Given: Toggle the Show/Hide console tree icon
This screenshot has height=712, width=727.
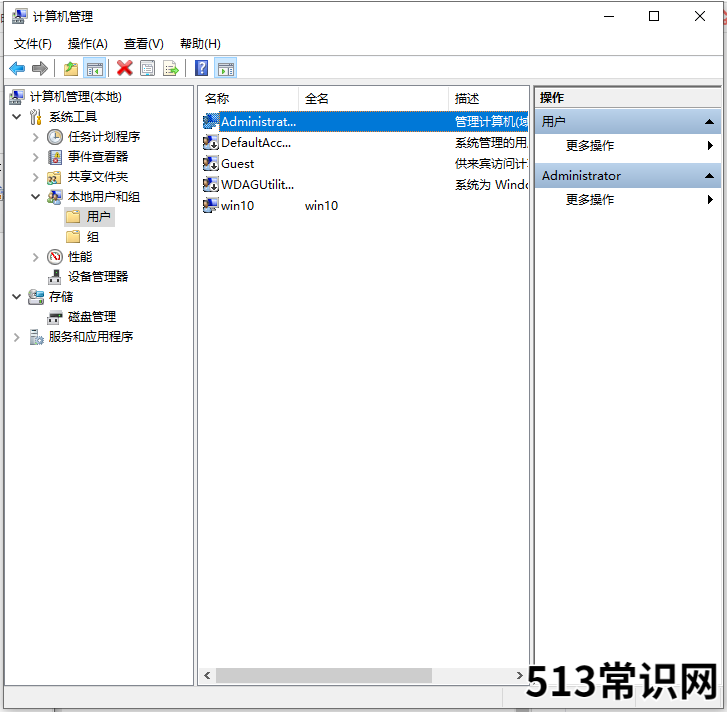Looking at the screenshot, I should tap(95, 69).
